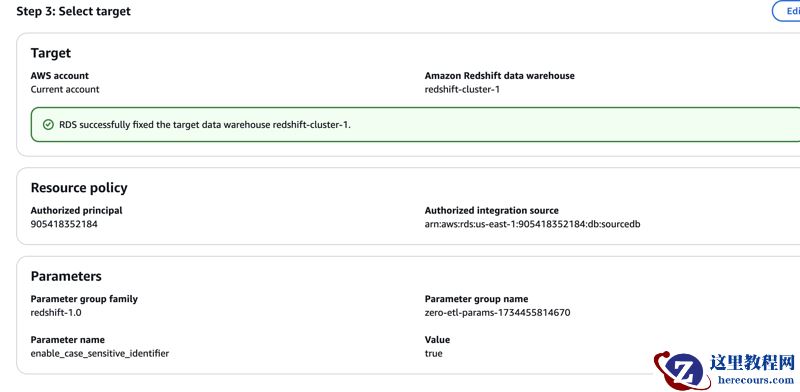Select the 'Current account' value
The height and width of the screenshot is (392, 800).
pyautogui.click(x=65, y=89)
